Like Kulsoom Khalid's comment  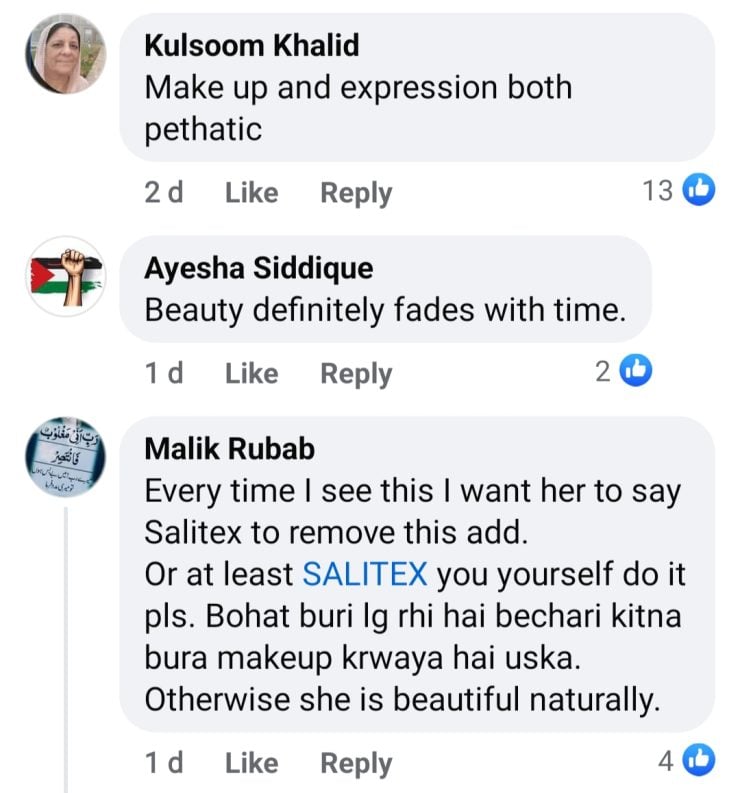pyautogui.click(x=251, y=192)
